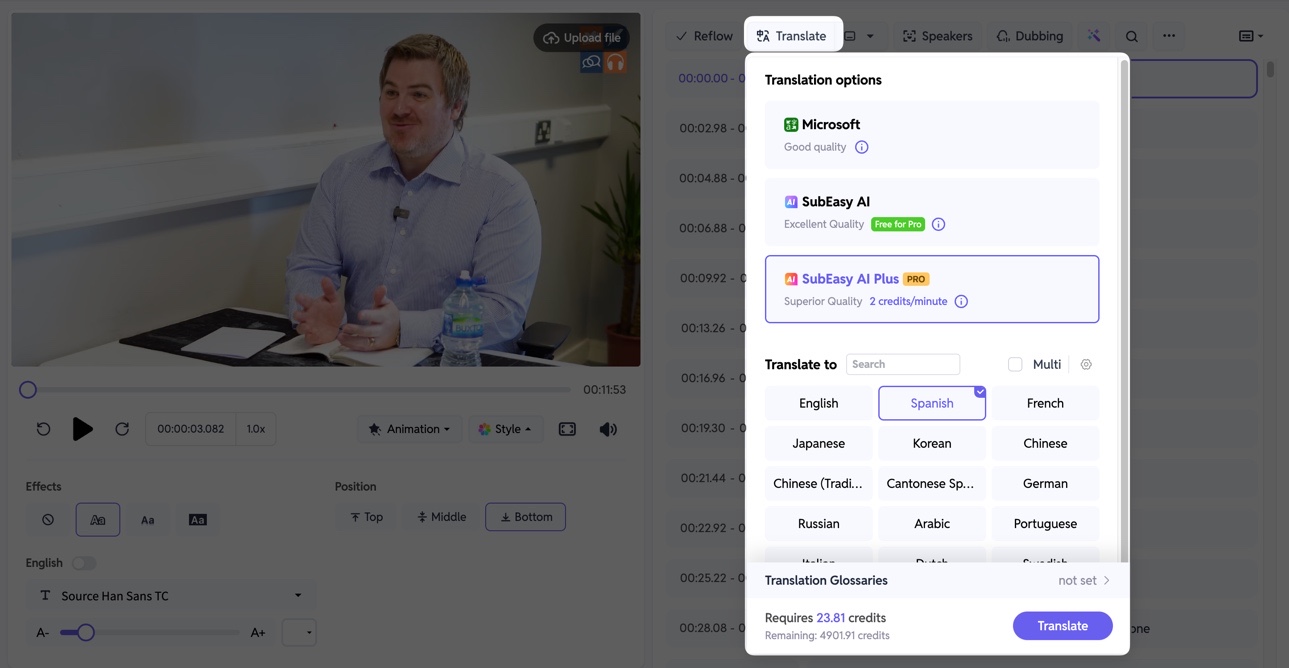Choose Russian as target language

(819, 523)
